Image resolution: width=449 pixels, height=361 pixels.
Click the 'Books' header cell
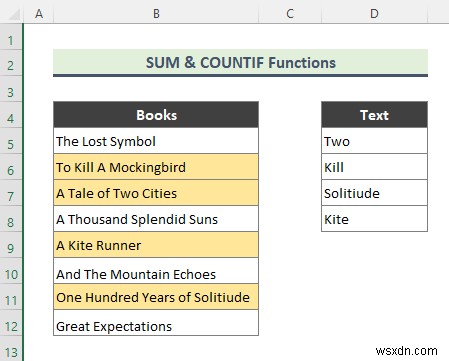click(156, 115)
